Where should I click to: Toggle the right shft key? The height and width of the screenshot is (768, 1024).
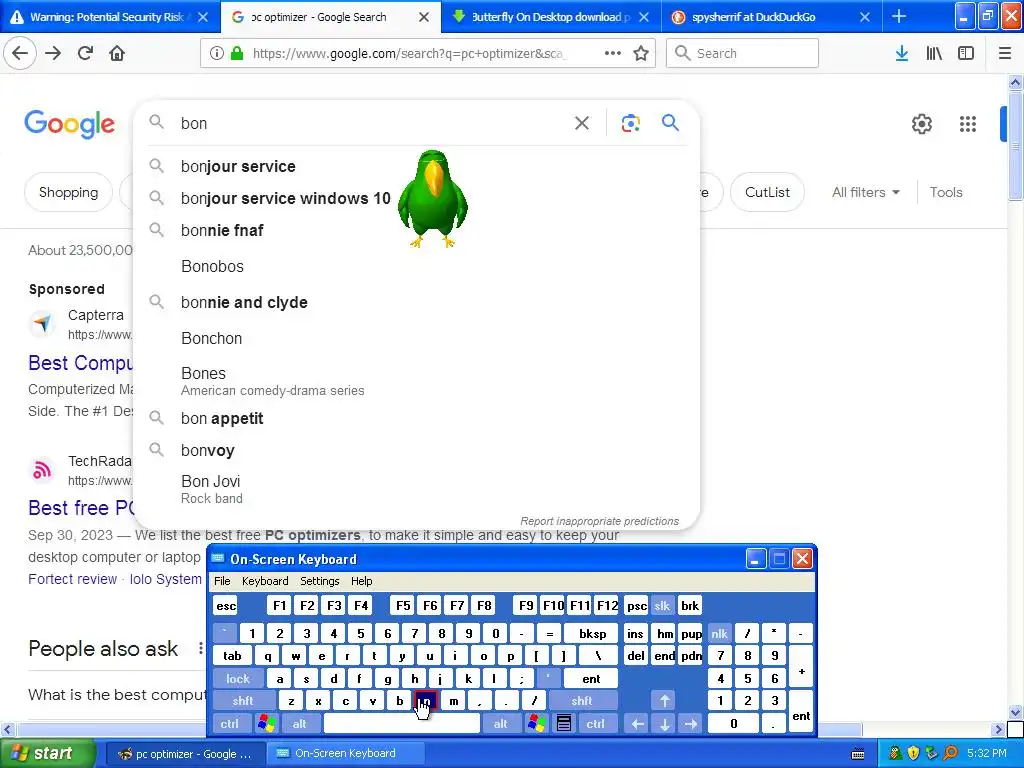(583, 701)
